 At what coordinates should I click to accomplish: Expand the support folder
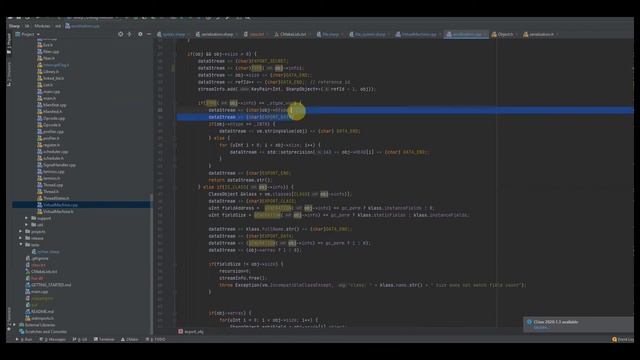click(x=27, y=218)
